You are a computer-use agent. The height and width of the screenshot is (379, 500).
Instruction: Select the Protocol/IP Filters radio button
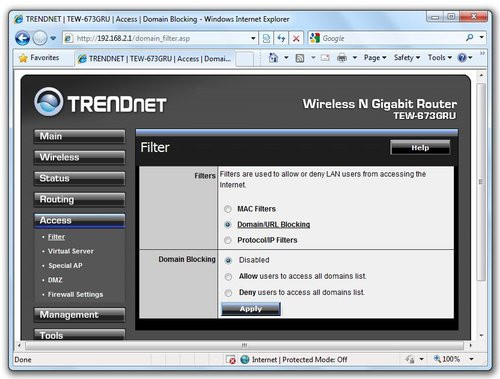228,240
